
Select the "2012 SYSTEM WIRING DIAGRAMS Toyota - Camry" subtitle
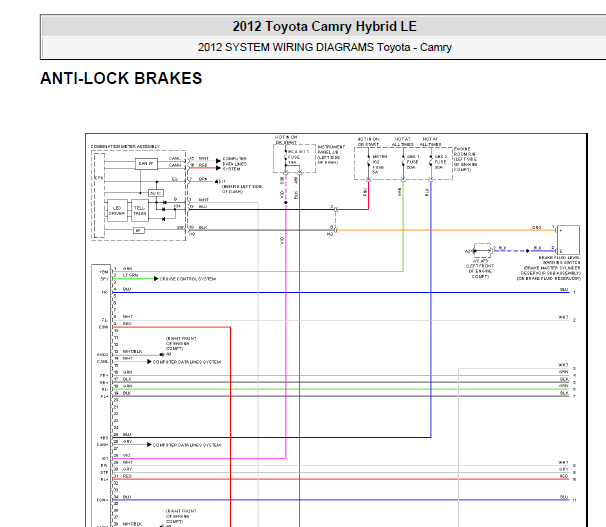tap(325, 47)
